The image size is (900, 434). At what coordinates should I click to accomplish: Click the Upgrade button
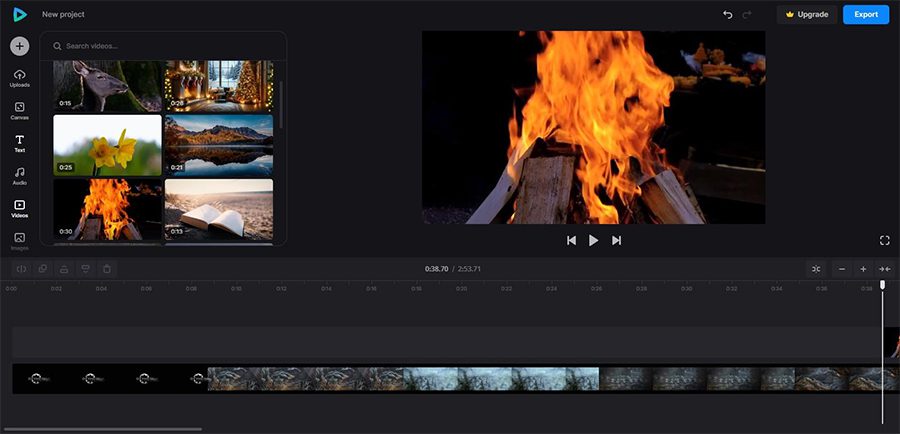(807, 14)
